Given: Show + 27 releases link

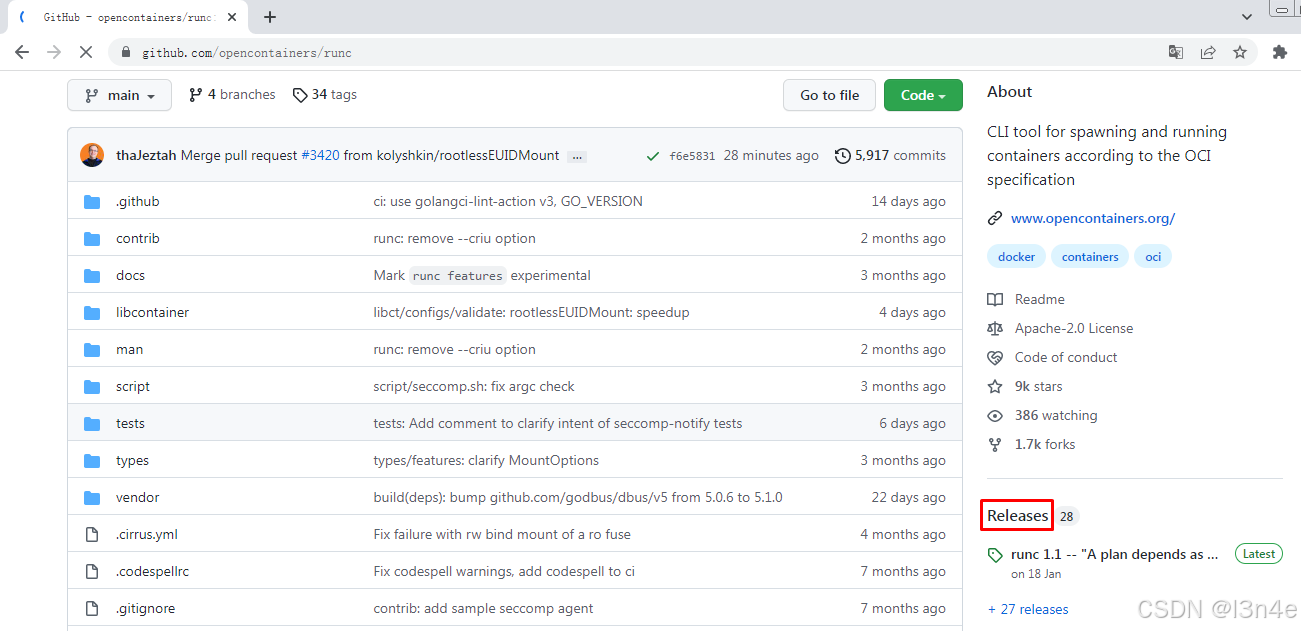Looking at the screenshot, I should (x=1028, y=609).
